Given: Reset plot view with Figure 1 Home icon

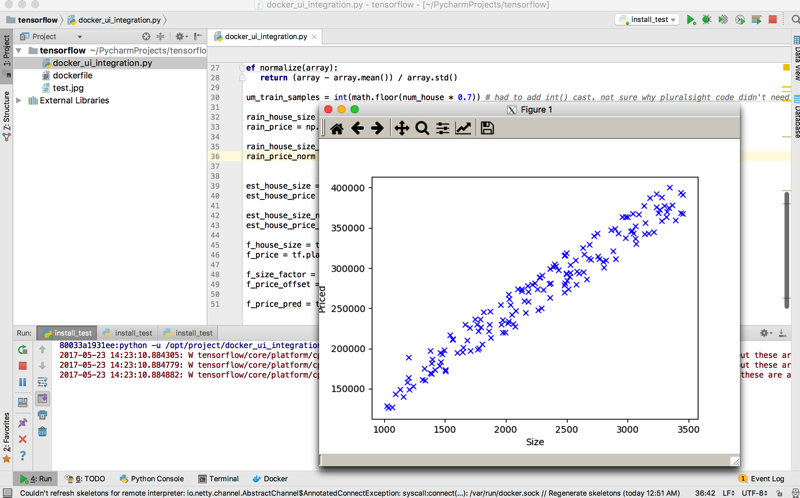Looking at the screenshot, I should (337, 129).
